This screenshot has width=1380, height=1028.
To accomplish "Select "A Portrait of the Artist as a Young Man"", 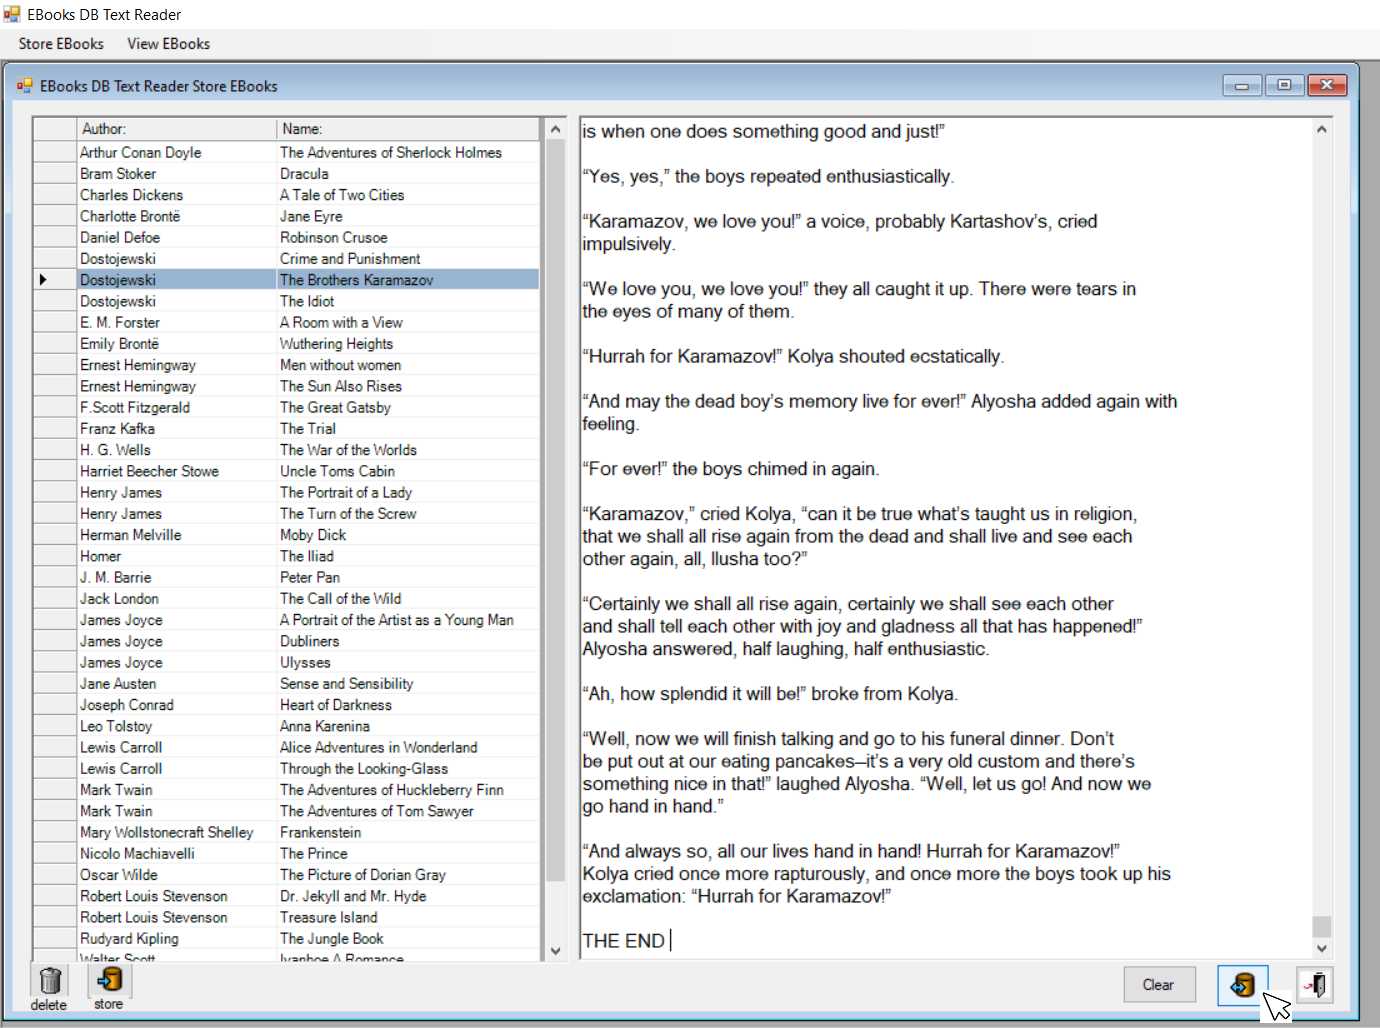I will [x=409, y=620].
